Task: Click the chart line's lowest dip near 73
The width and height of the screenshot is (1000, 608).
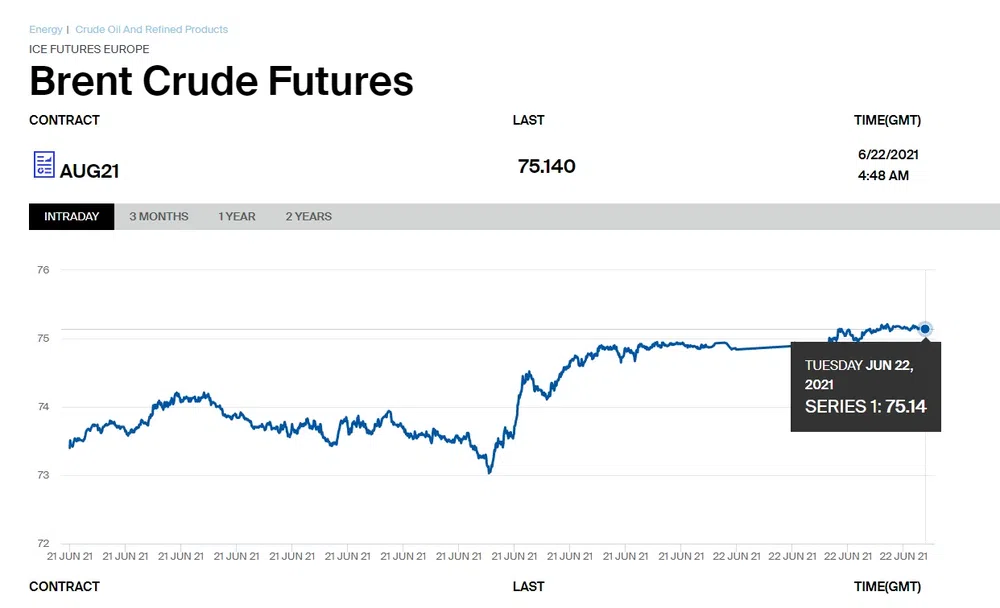Action: (489, 471)
